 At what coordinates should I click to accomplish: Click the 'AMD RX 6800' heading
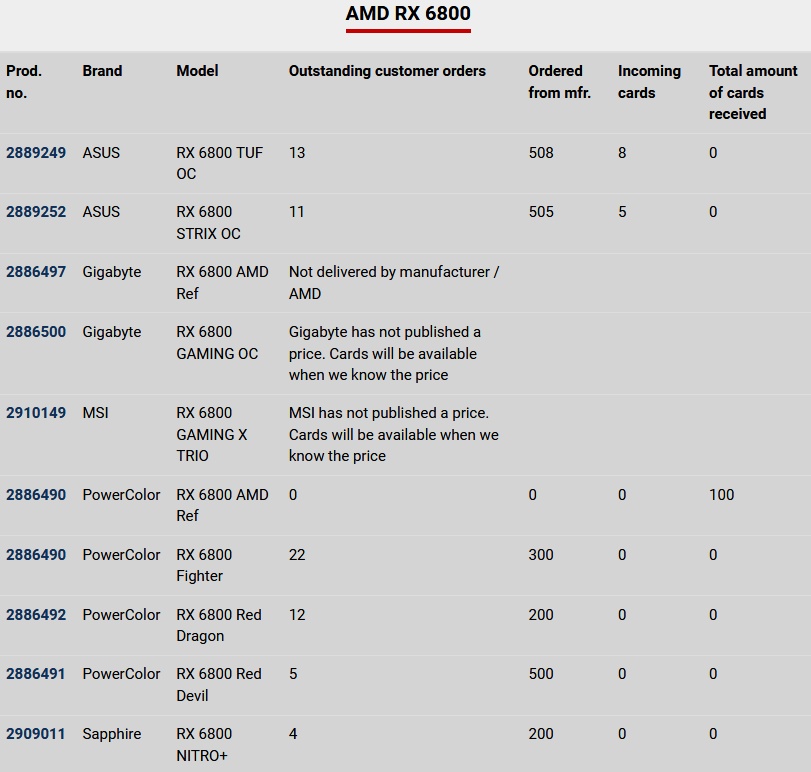[x=408, y=13]
